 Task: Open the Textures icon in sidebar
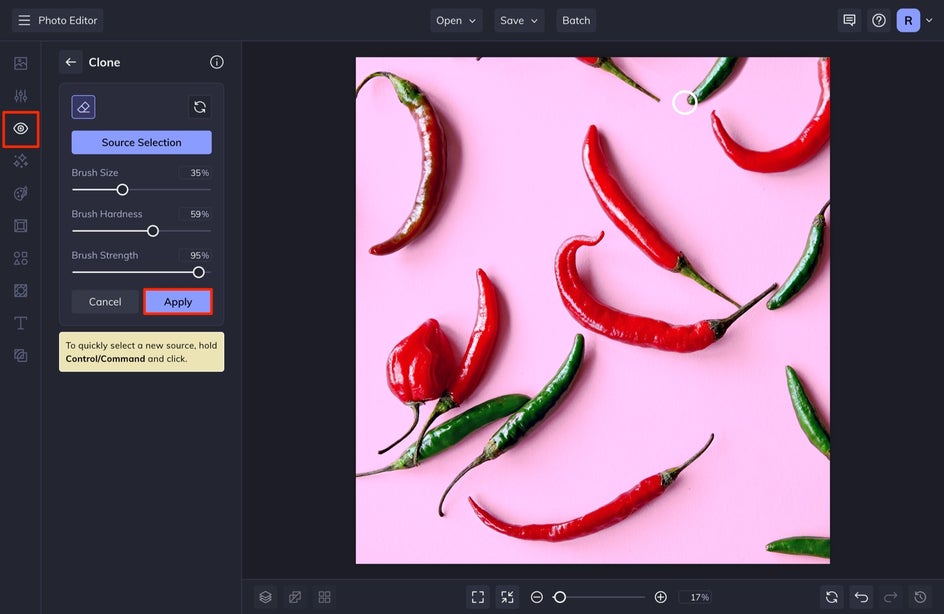pos(20,291)
